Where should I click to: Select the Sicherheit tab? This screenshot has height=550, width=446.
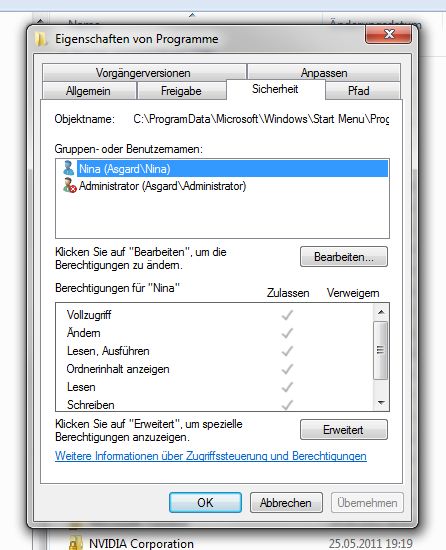[x=275, y=89]
